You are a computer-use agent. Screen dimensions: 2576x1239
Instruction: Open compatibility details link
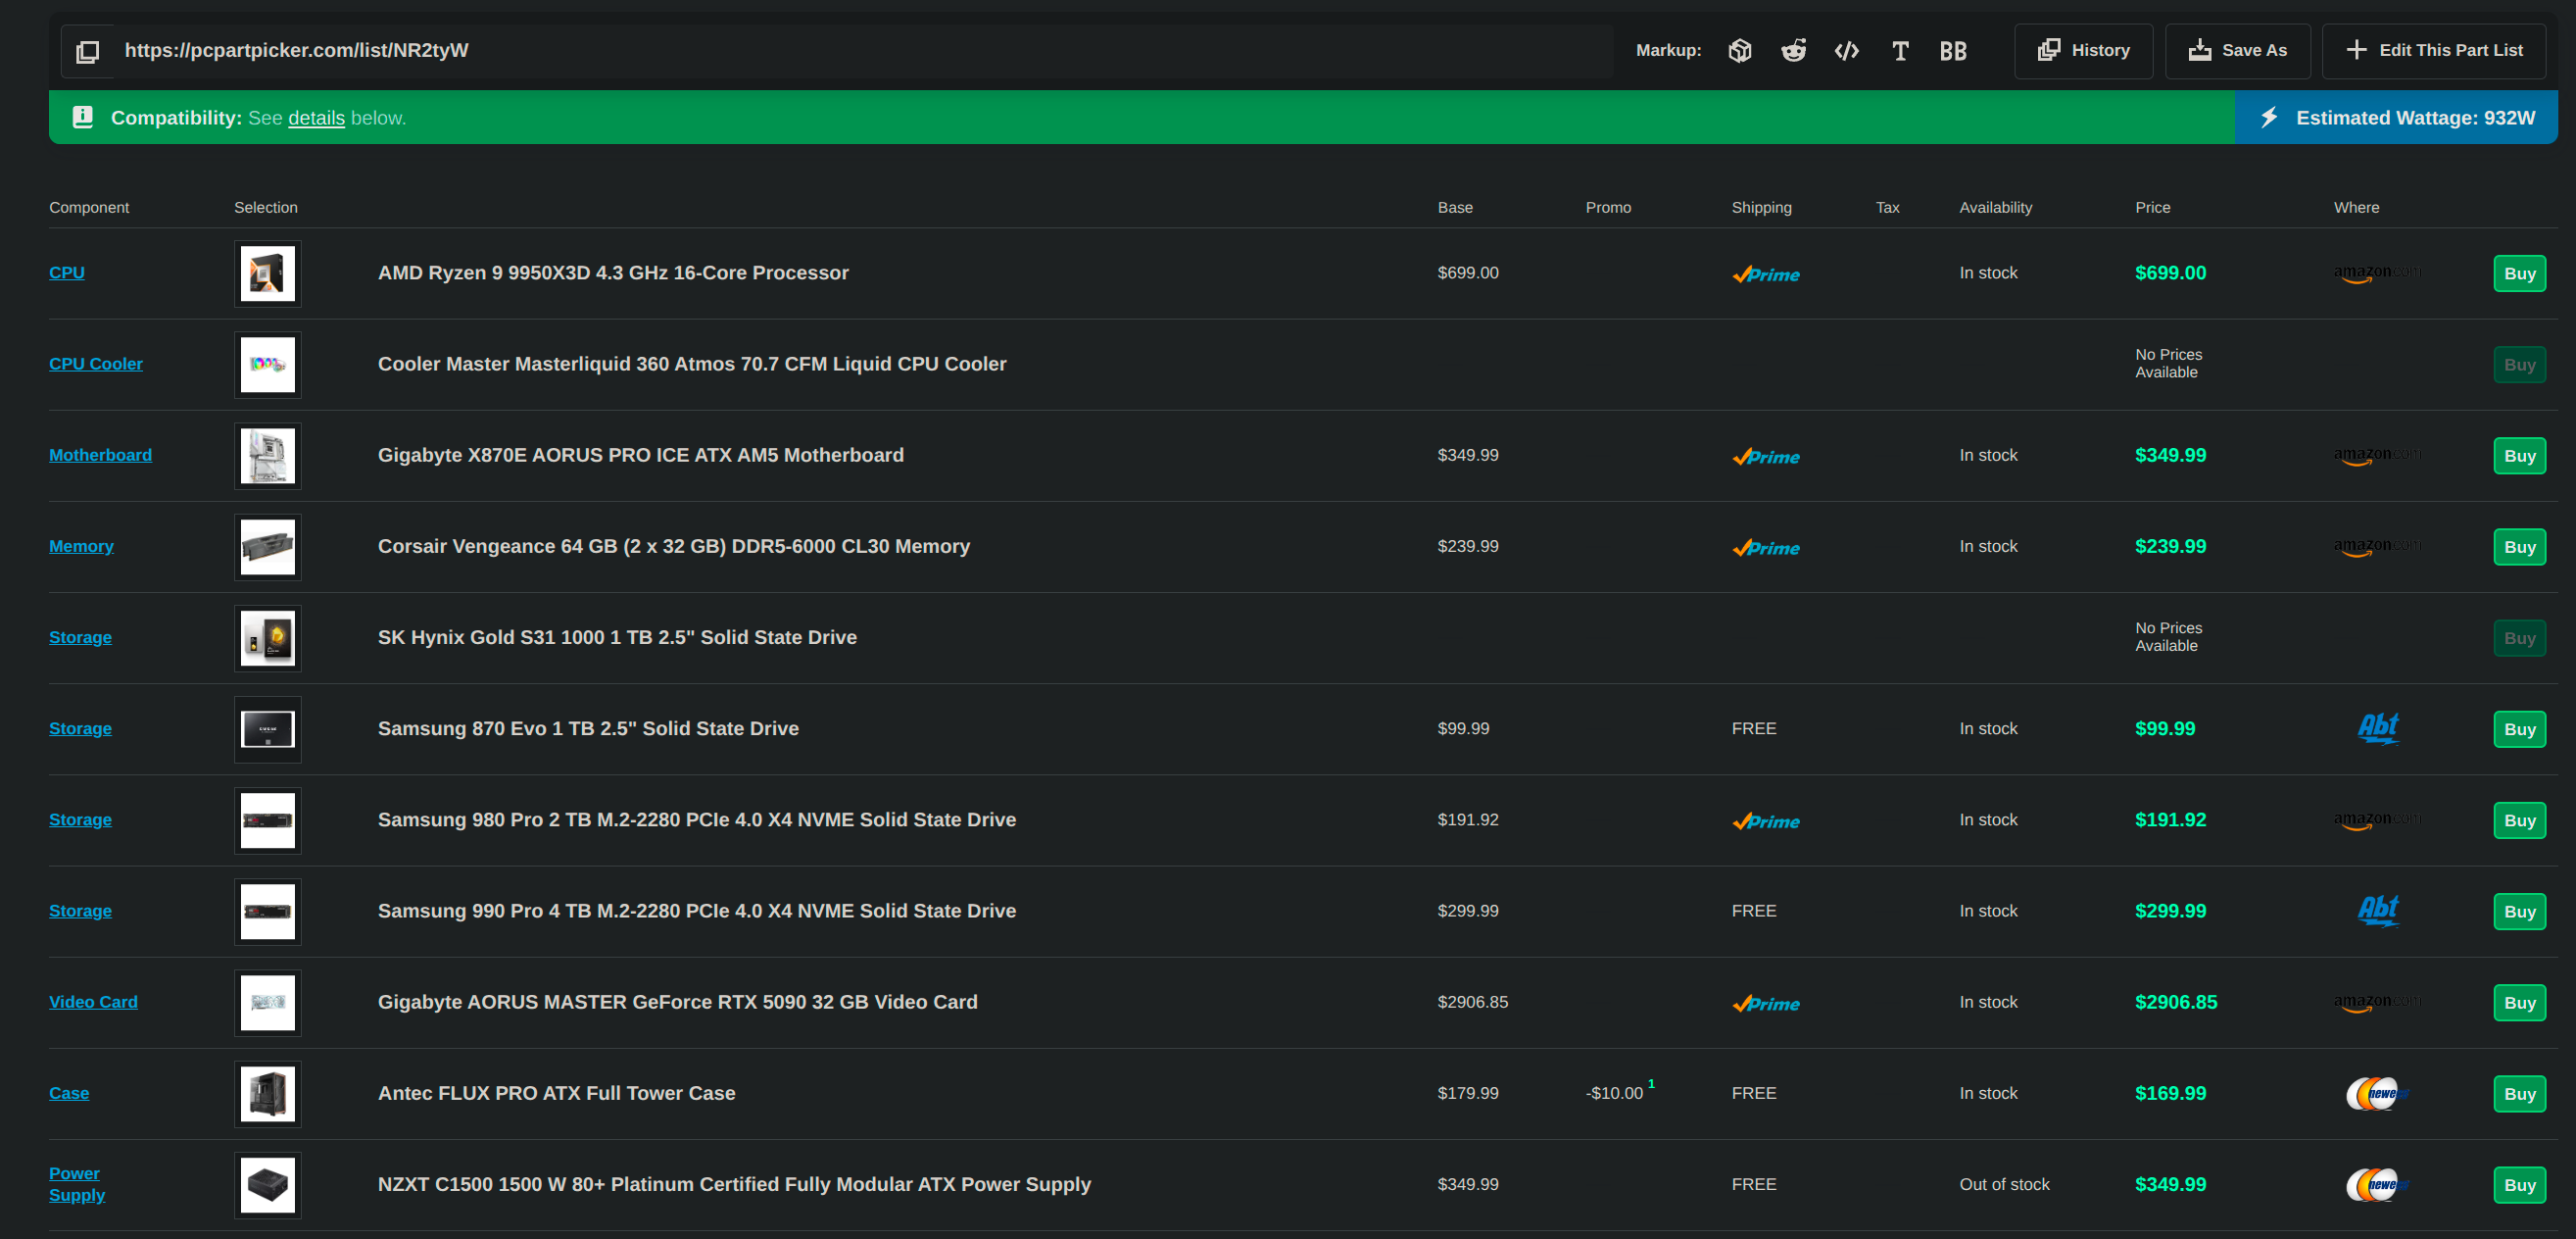click(x=316, y=118)
